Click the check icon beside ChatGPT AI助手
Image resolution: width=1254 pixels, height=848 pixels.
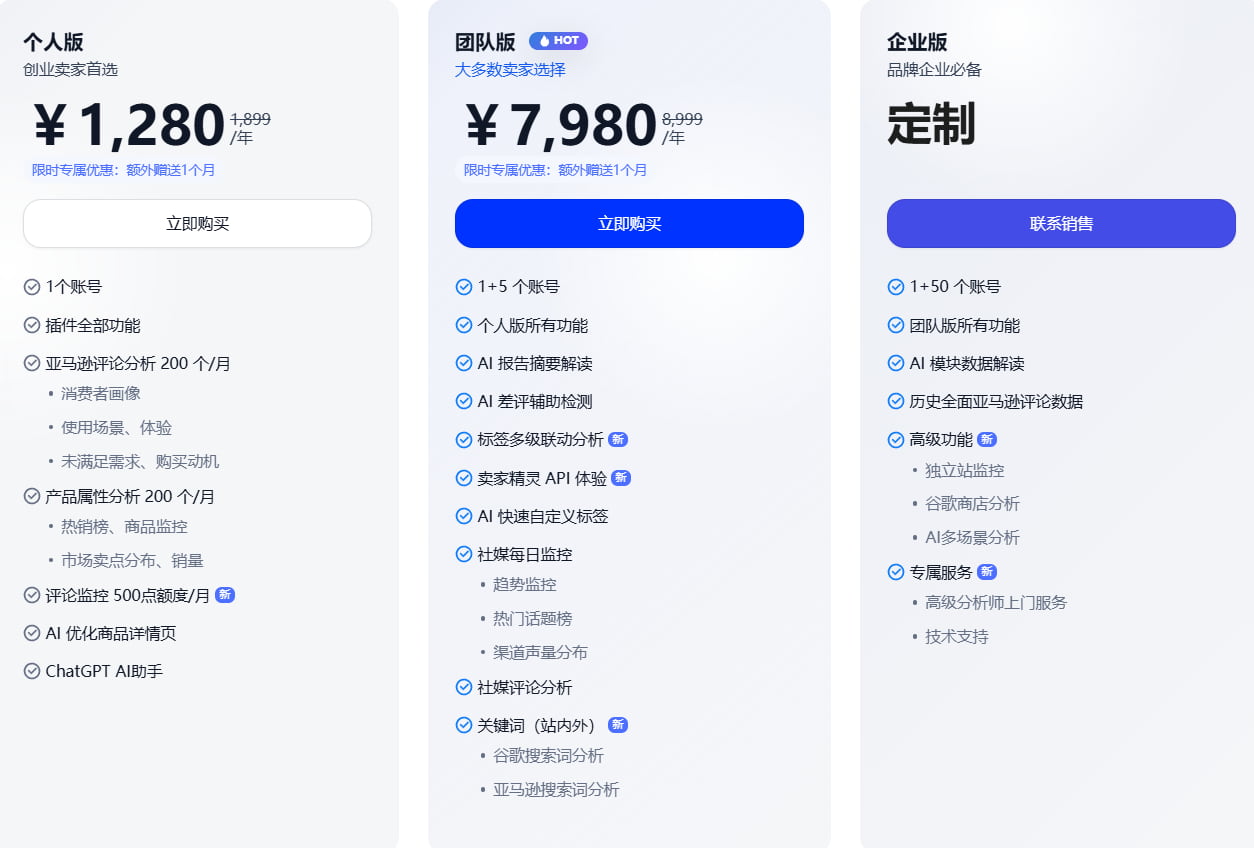click(32, 671)
